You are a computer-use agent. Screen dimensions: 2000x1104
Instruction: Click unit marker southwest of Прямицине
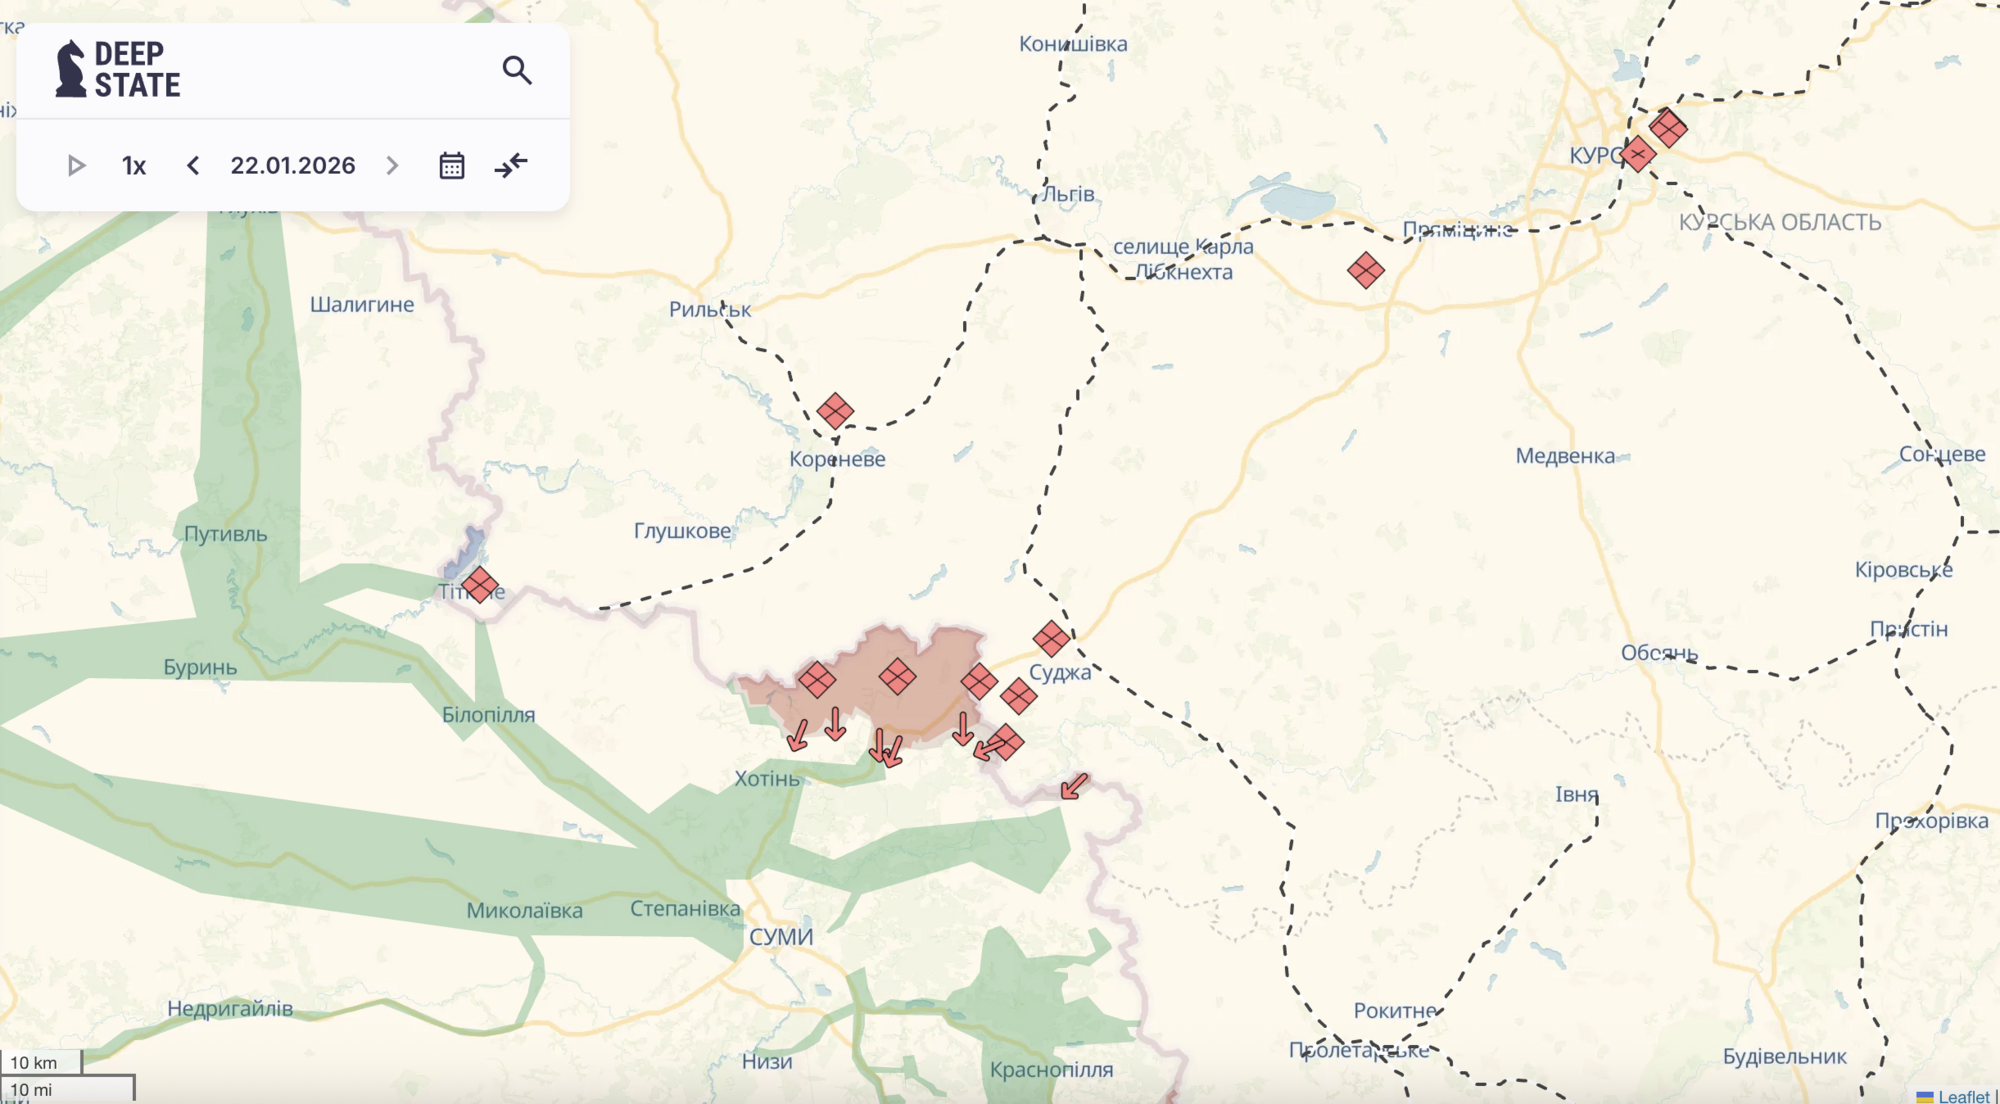(1365, 271)
